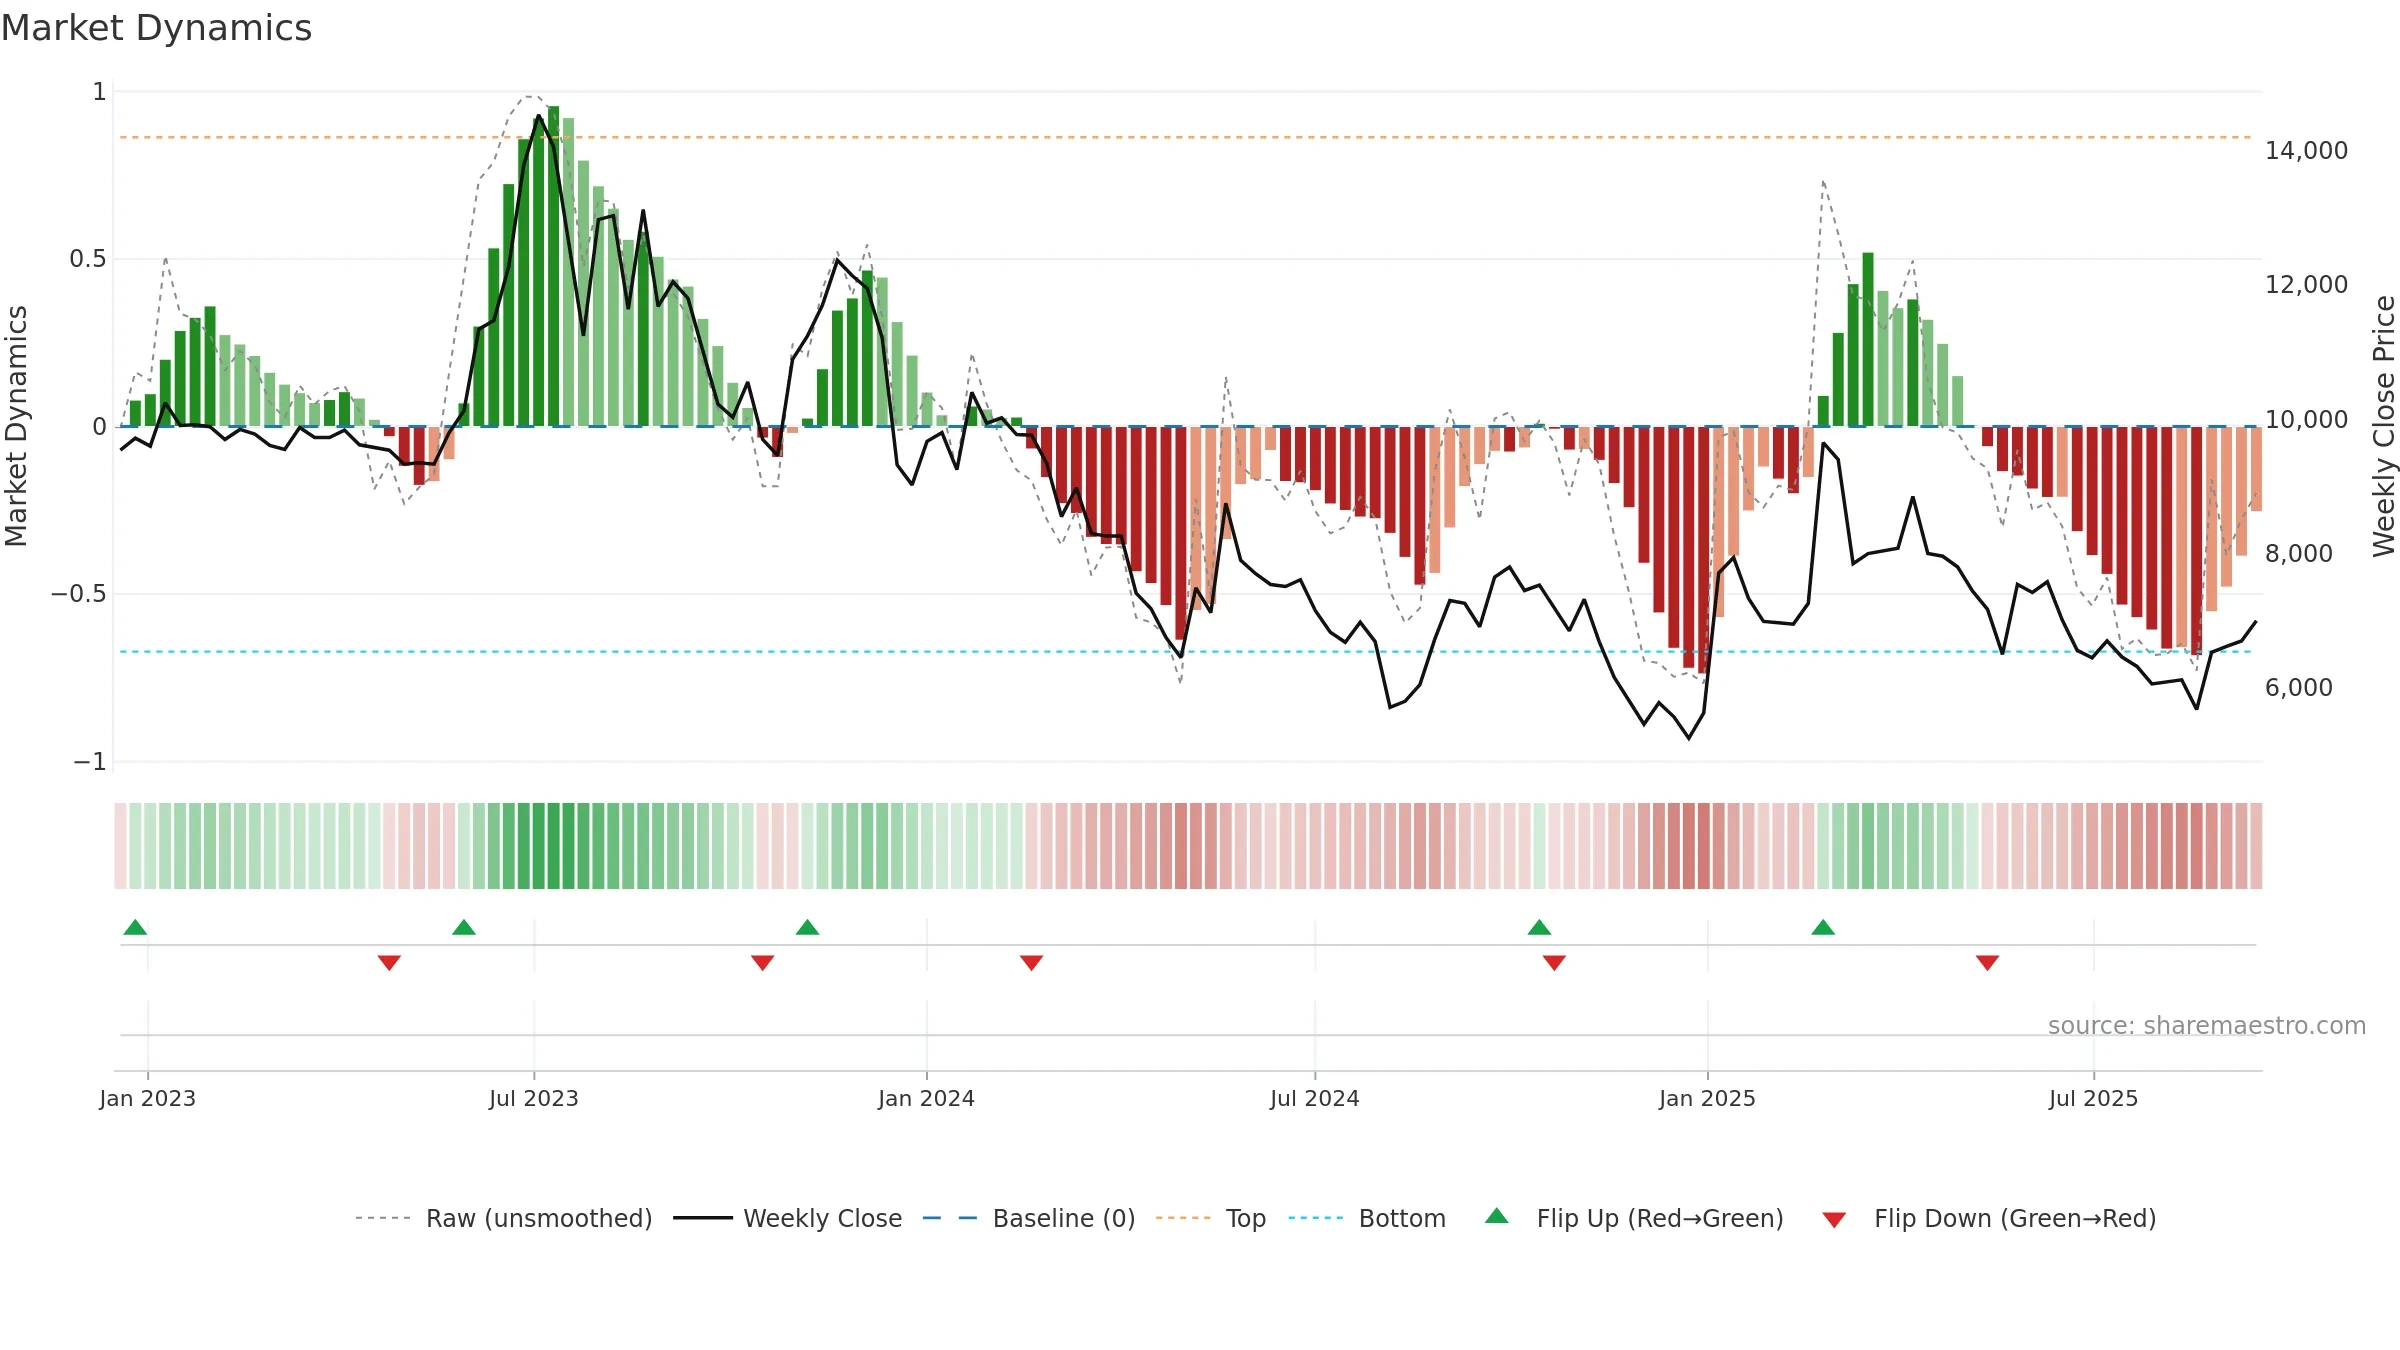
Task: Click the 10,000 price tick label
Action: [2306, 420]
